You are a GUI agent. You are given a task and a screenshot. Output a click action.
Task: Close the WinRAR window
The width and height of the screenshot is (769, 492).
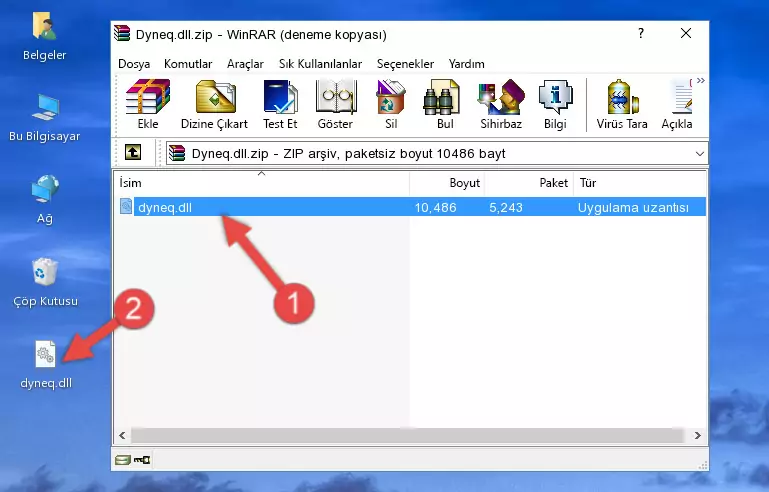coord(686,33)
